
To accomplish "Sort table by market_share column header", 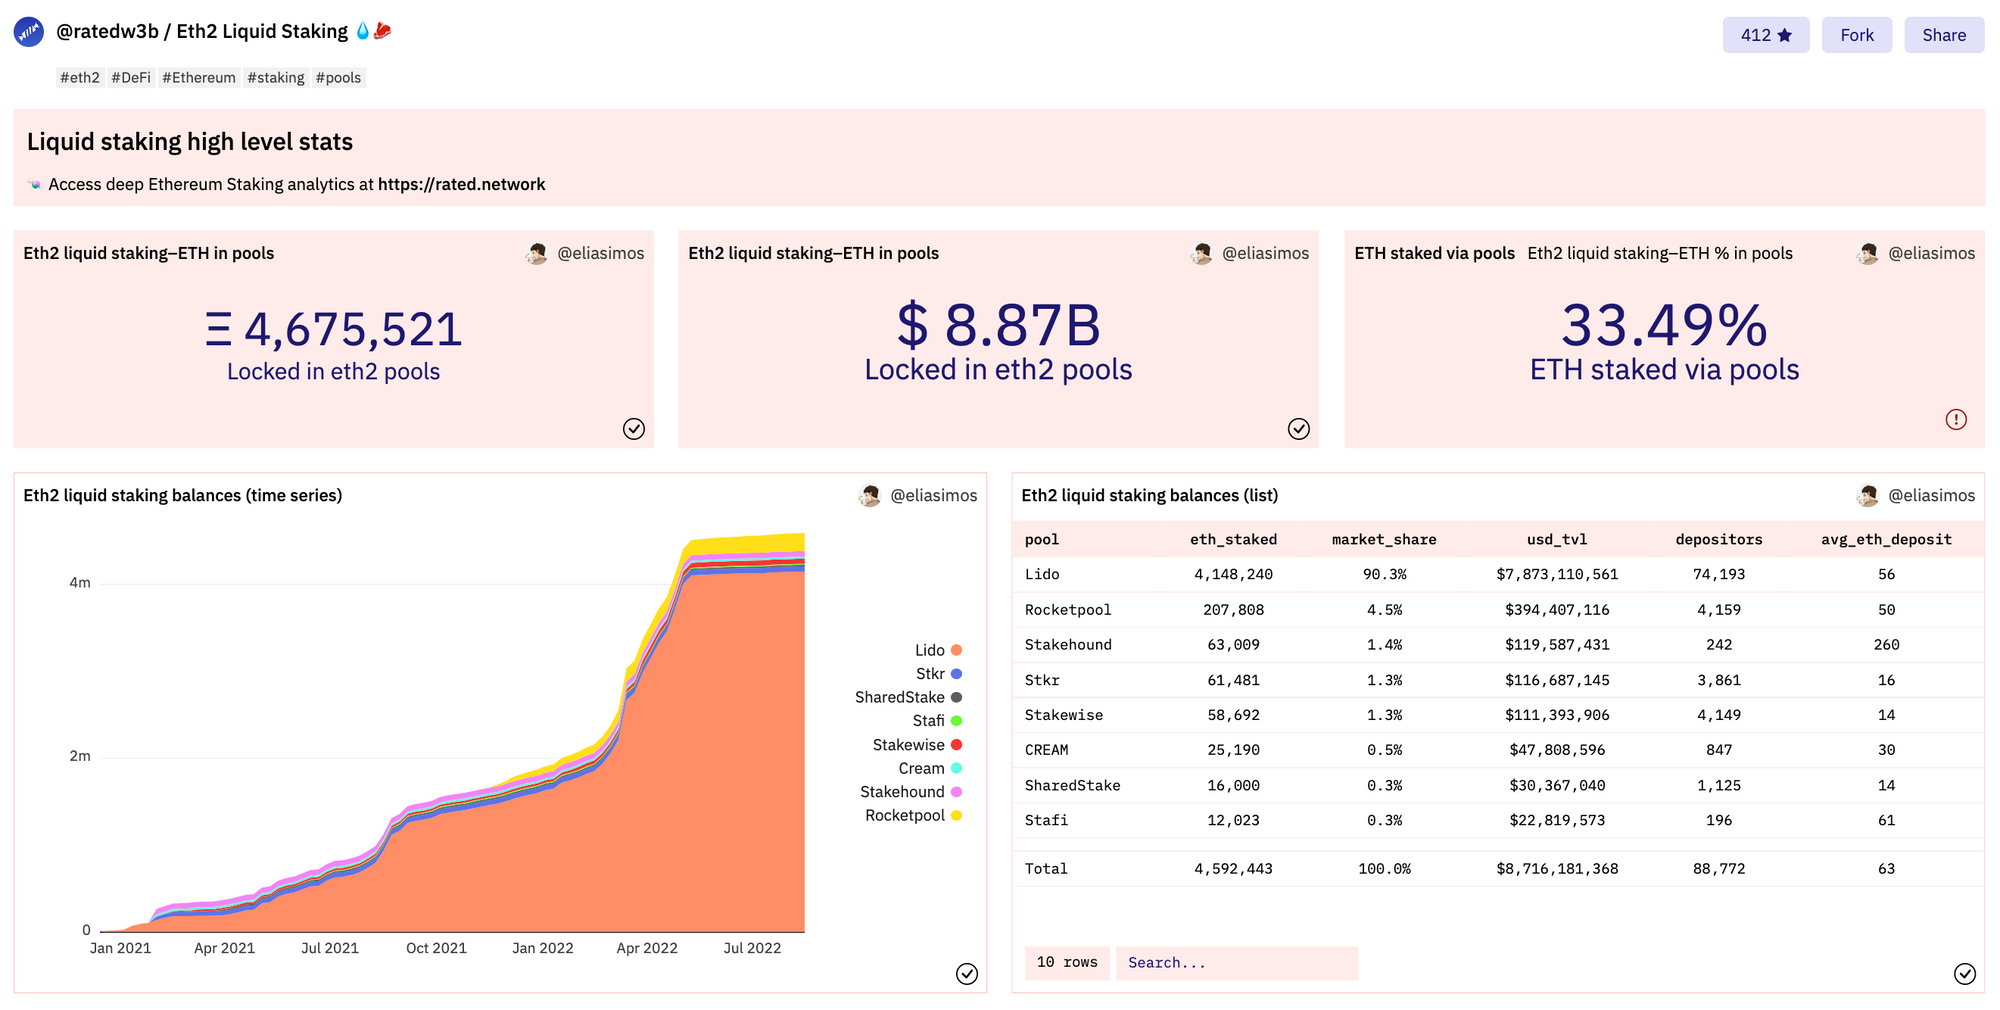I will point(1384,540).
